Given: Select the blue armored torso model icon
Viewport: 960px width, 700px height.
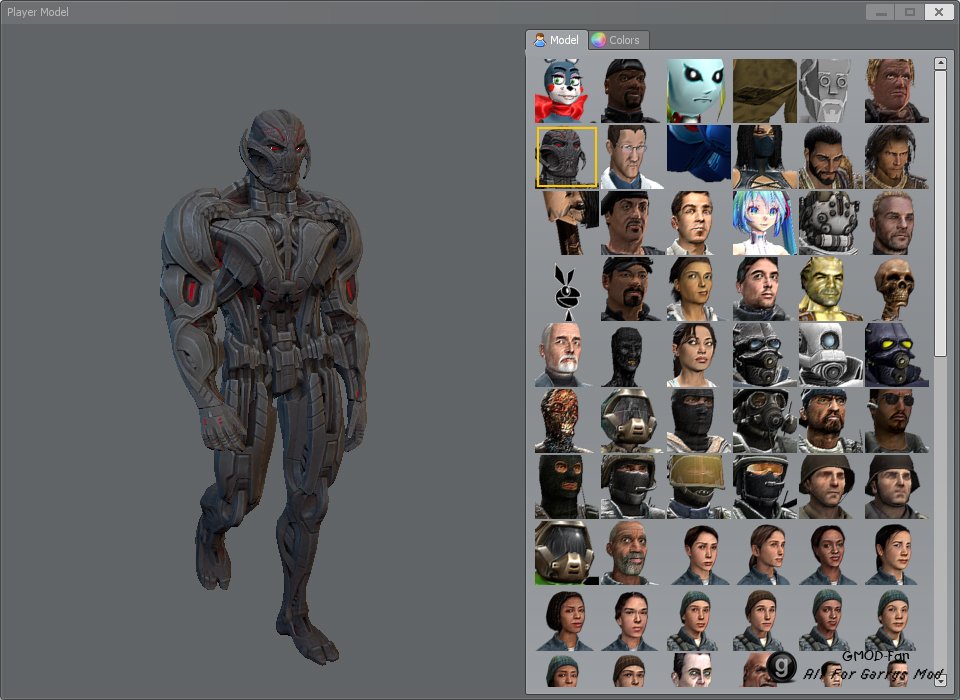Looking at the screenshot, I should click(699, 157).
